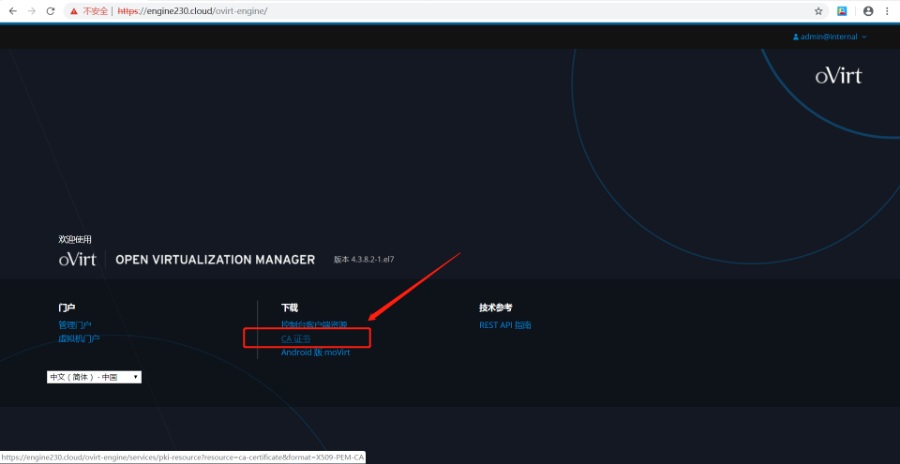Click the 控制台客户端资源 download link
Viewport: 900px width, 464px height.
(x=314, y=324)
